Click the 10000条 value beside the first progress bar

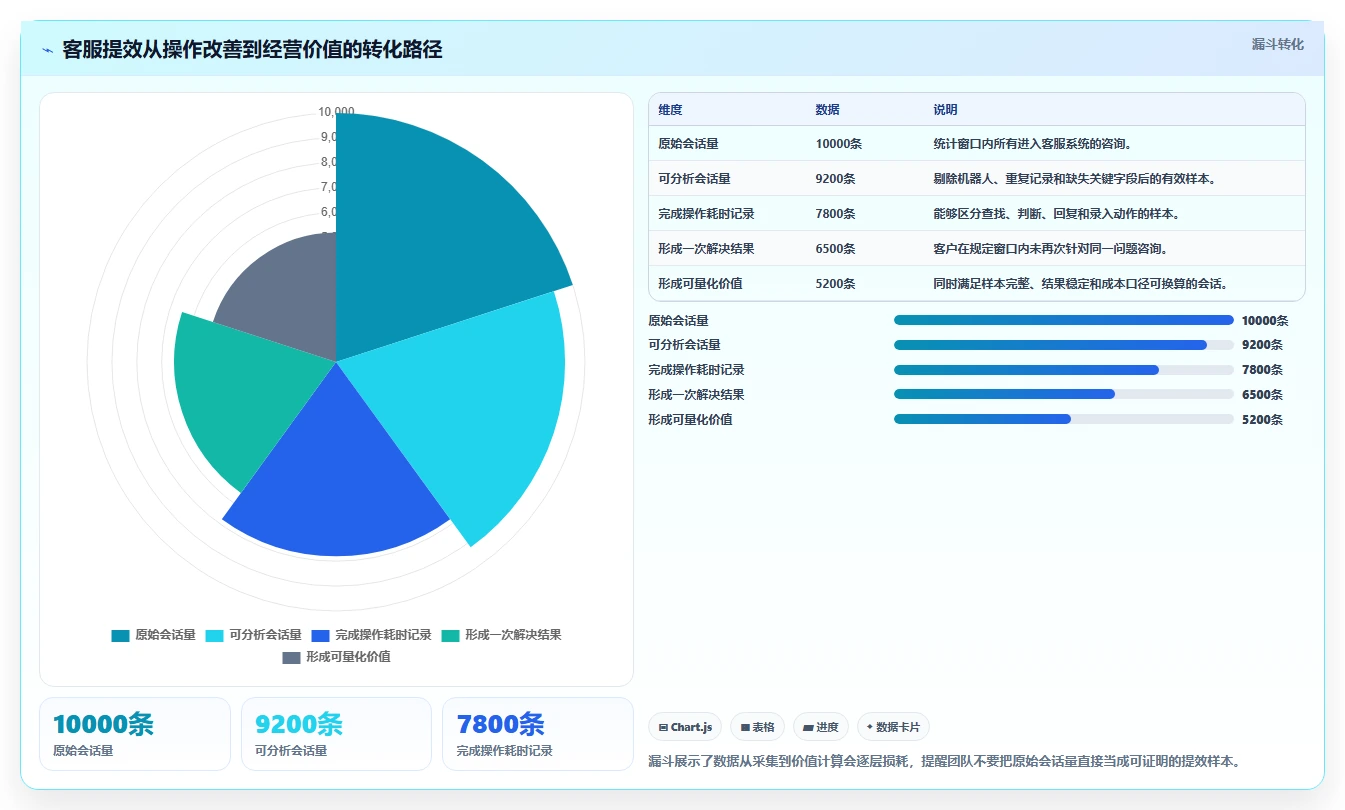click(x=1265, y=321)
